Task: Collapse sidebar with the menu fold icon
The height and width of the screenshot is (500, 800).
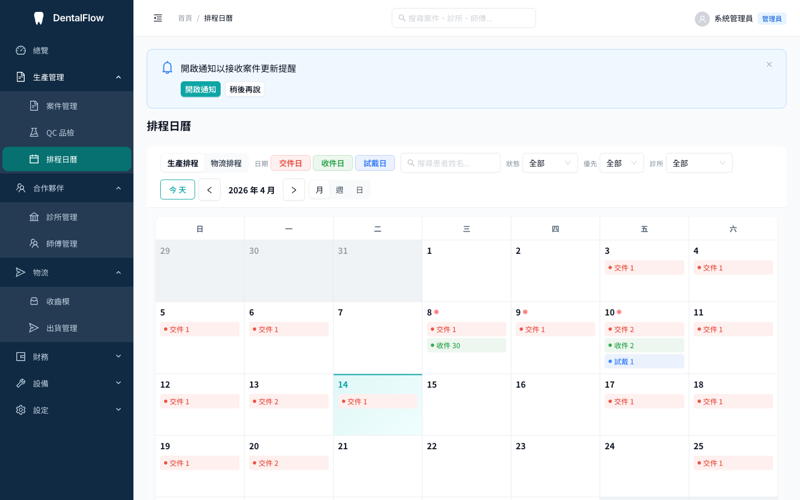Action: point(158,18)
